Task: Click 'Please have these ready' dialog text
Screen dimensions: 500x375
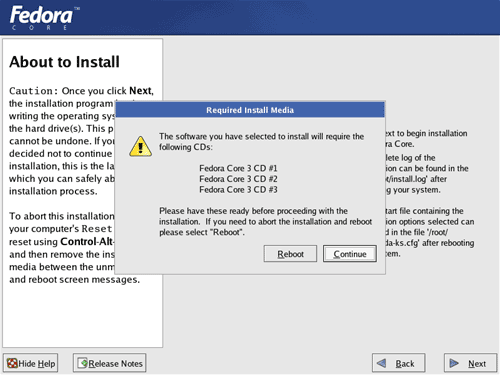Action: [x=204, y=211]
